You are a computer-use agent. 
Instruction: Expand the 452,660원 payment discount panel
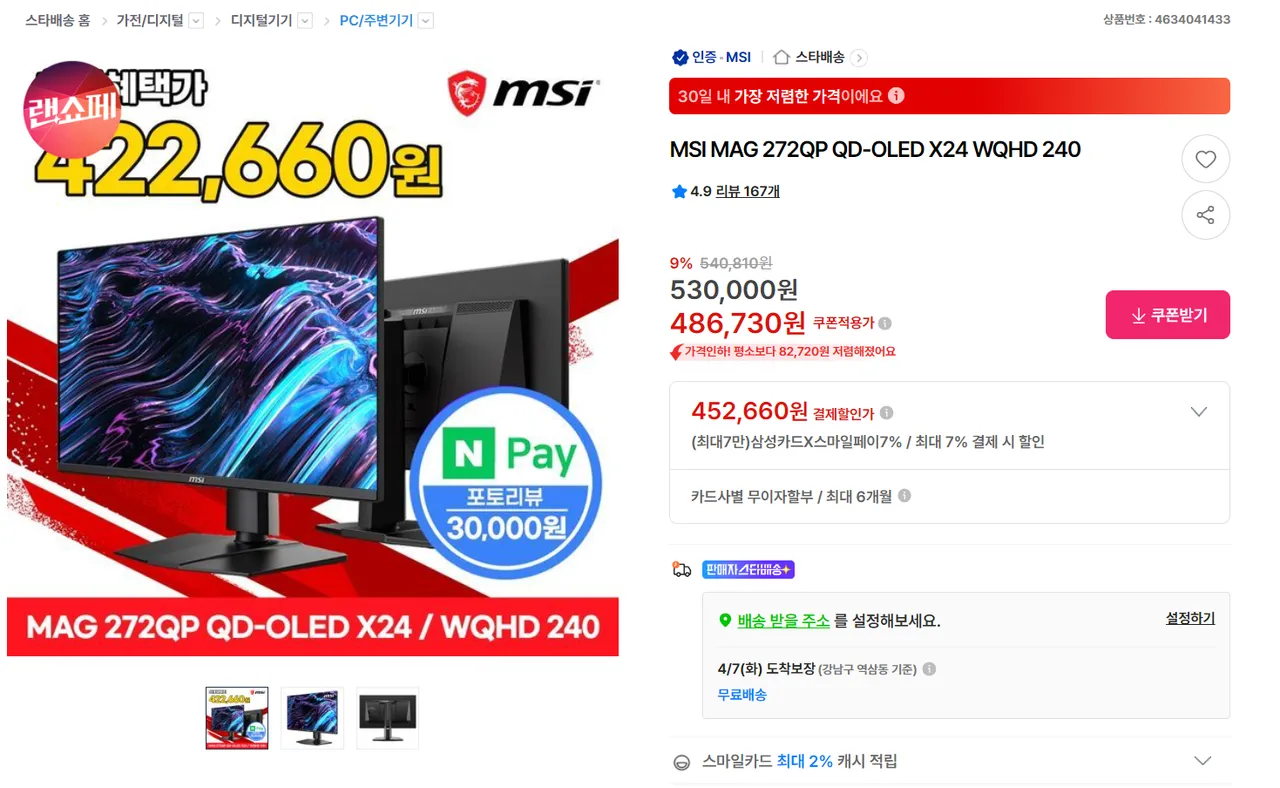click(1199, 412)
